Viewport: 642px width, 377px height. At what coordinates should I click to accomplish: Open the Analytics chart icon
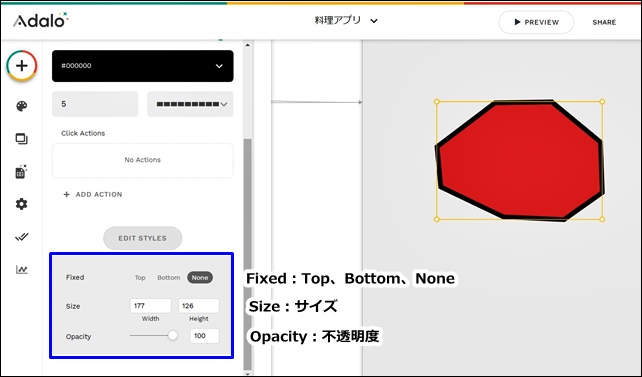[x=22, y=269]
